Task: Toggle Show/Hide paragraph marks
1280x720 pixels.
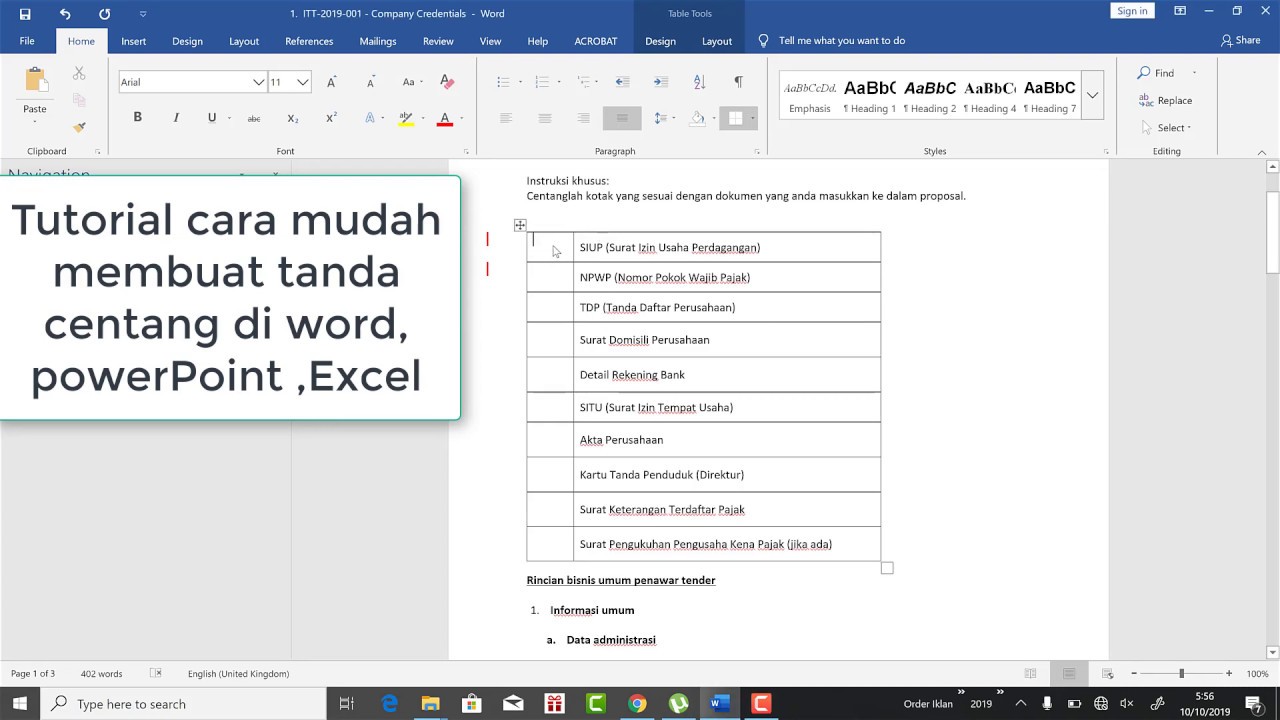Action: click(738, 82)
